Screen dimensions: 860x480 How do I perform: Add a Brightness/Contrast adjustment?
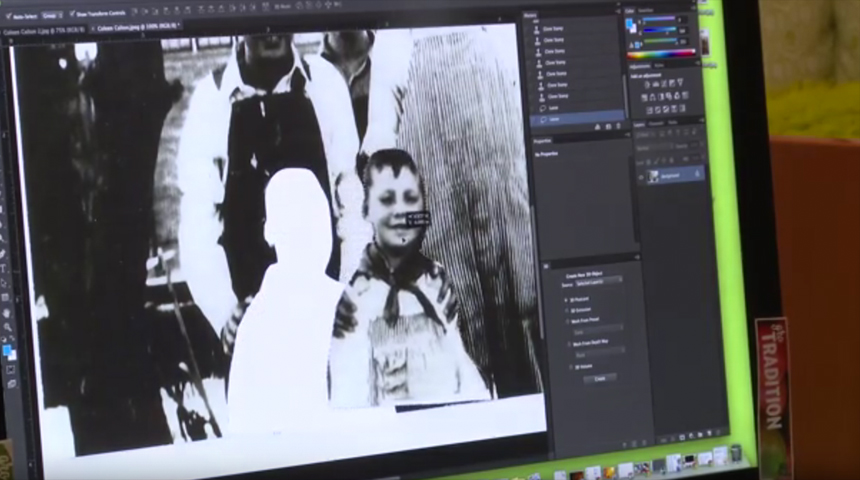[647, 83]
